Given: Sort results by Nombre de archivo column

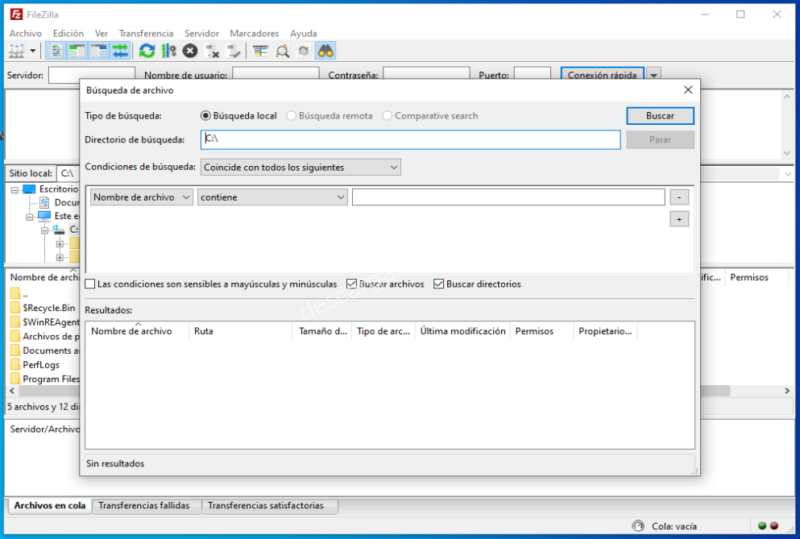Looking at the screenshot, I should pos(137,331).
